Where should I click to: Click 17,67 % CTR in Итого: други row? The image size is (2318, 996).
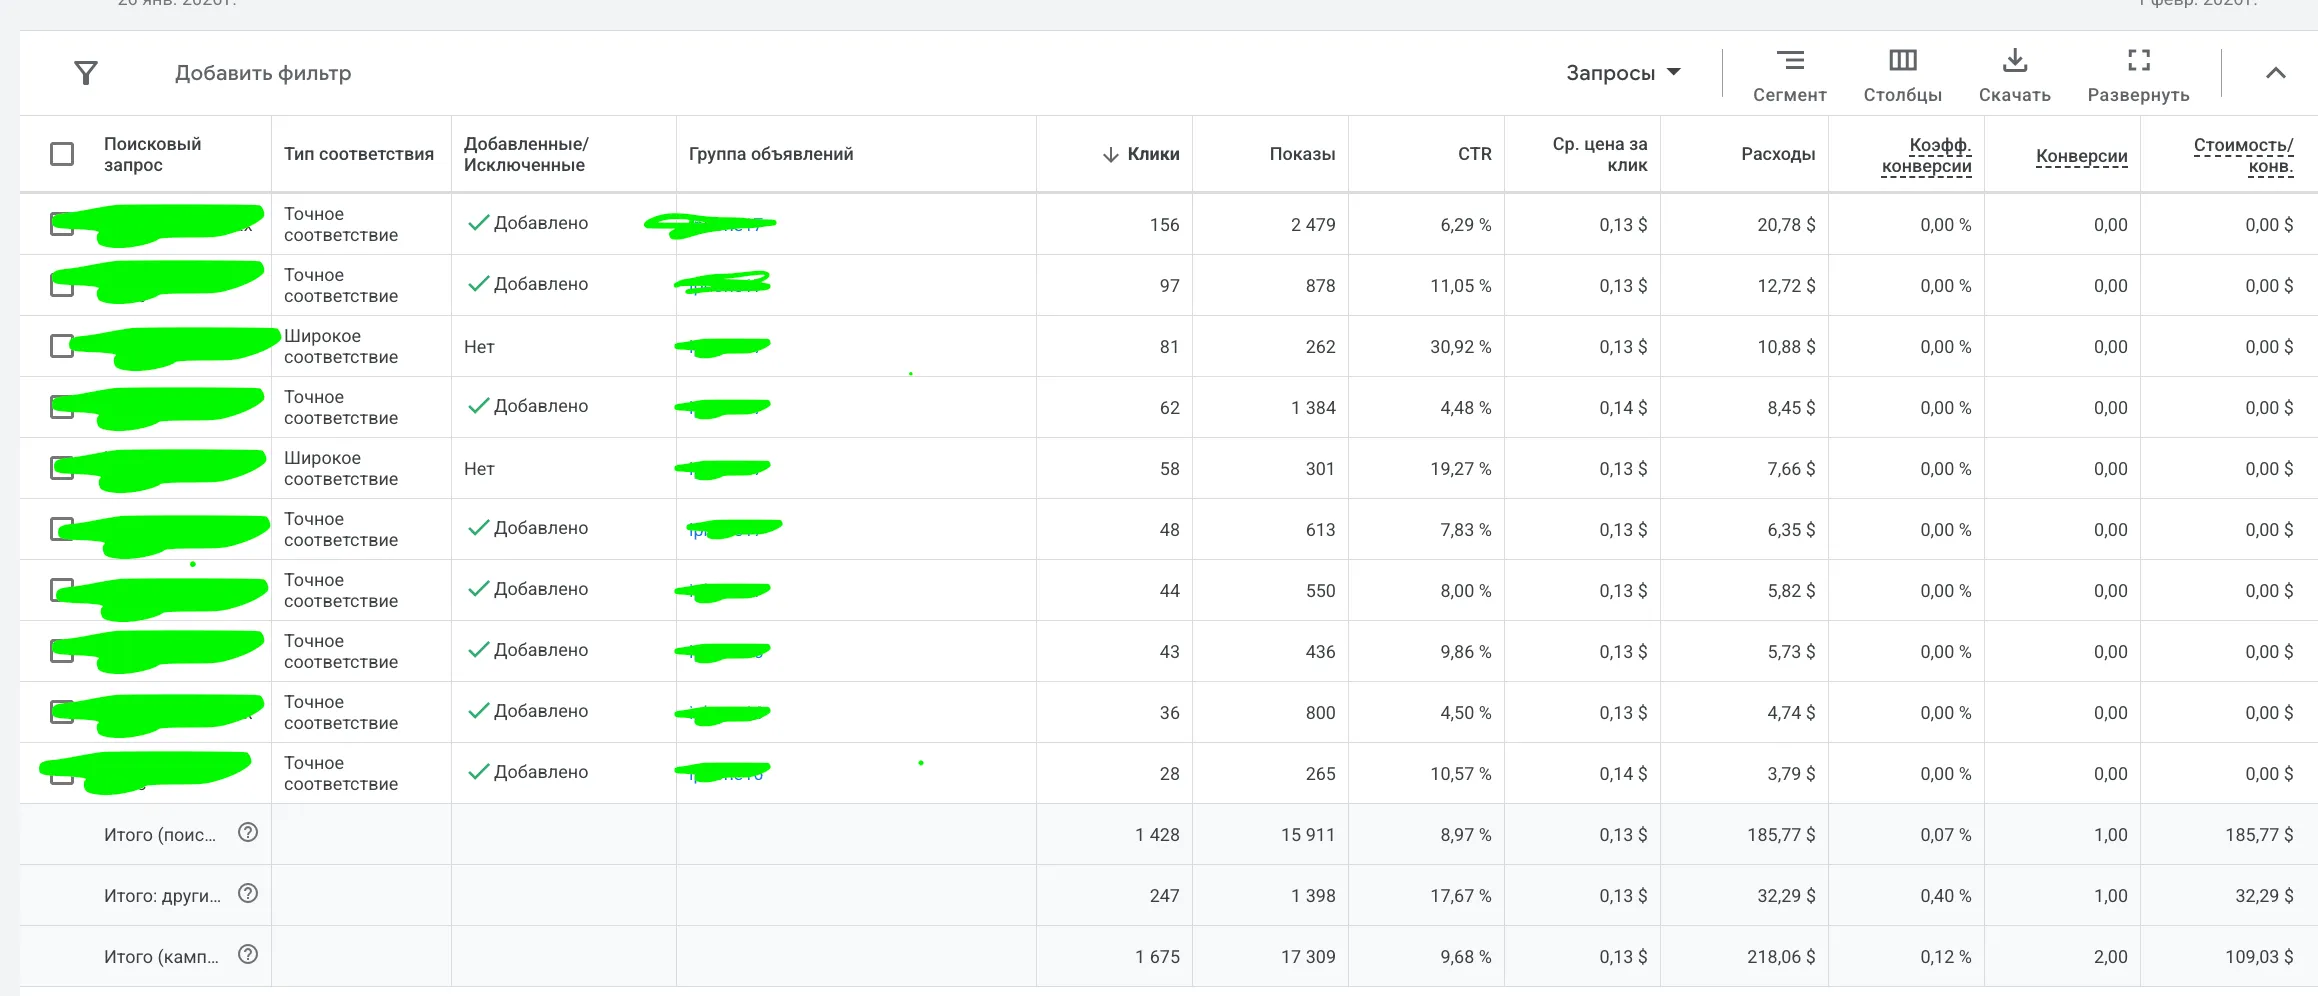click(x=1460, y=896)
